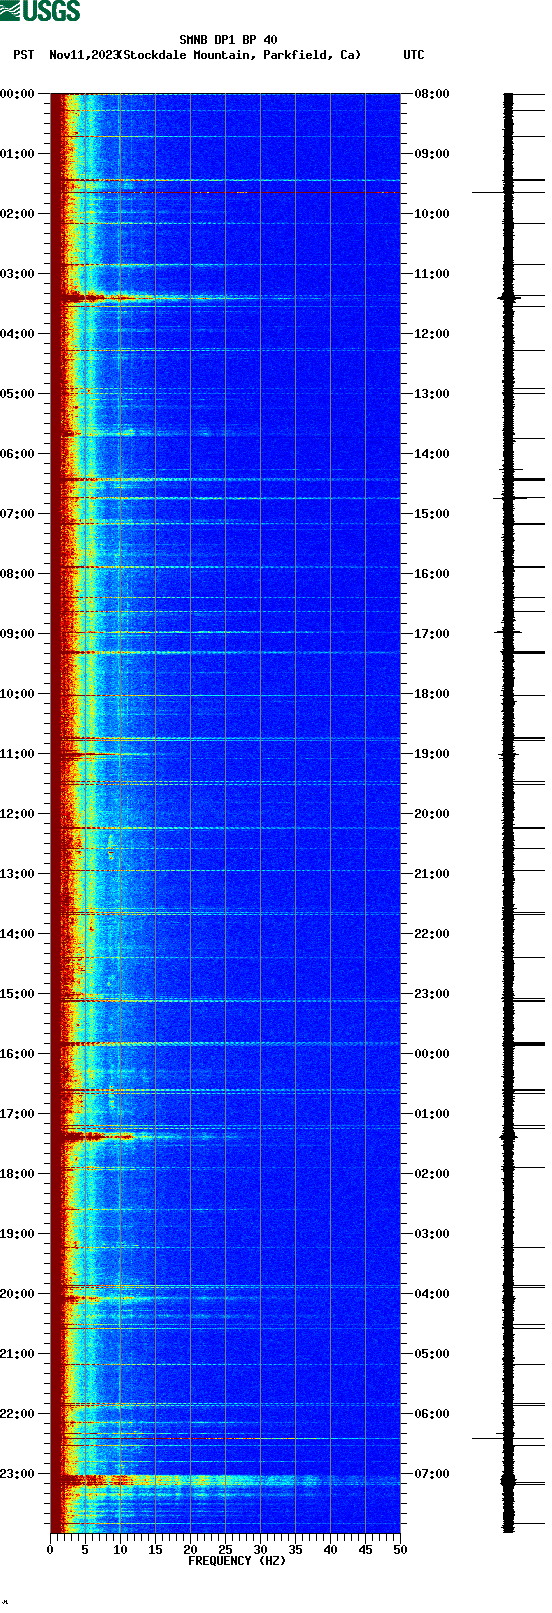
Task: Click the 00:00 PST time label
Action: tap(17, 94)
